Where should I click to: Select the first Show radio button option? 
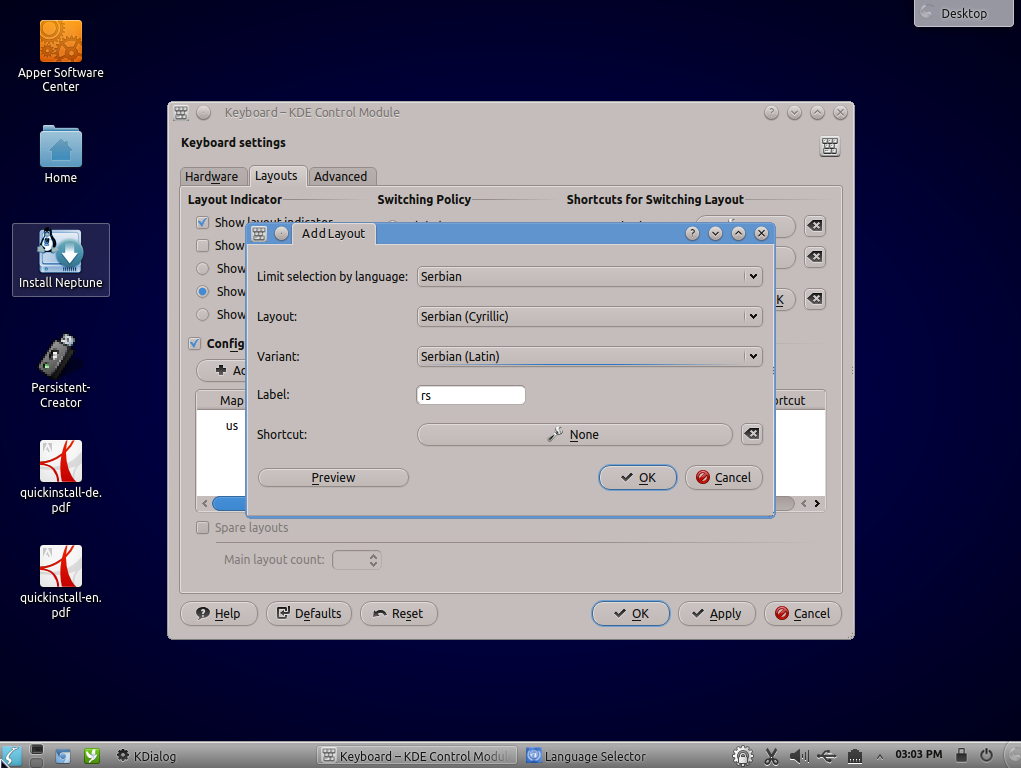[x=203, y=268]
